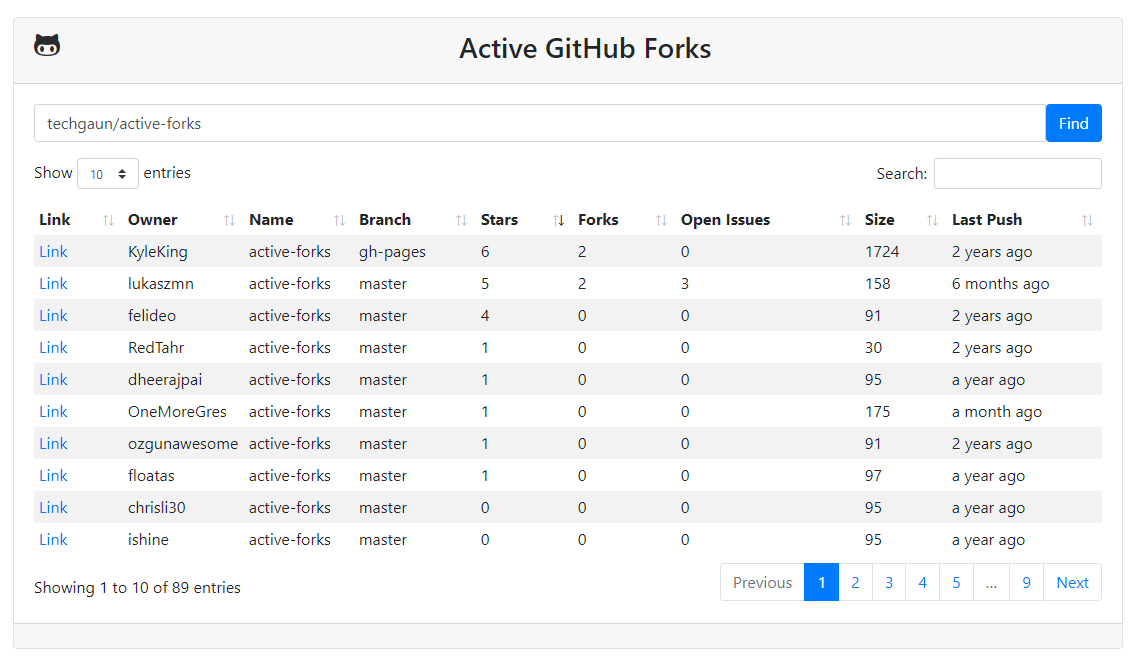This screenshot has width=1133, height=662.
Task: Open the Link for KyleKing's fork
Action: point(53,252)
